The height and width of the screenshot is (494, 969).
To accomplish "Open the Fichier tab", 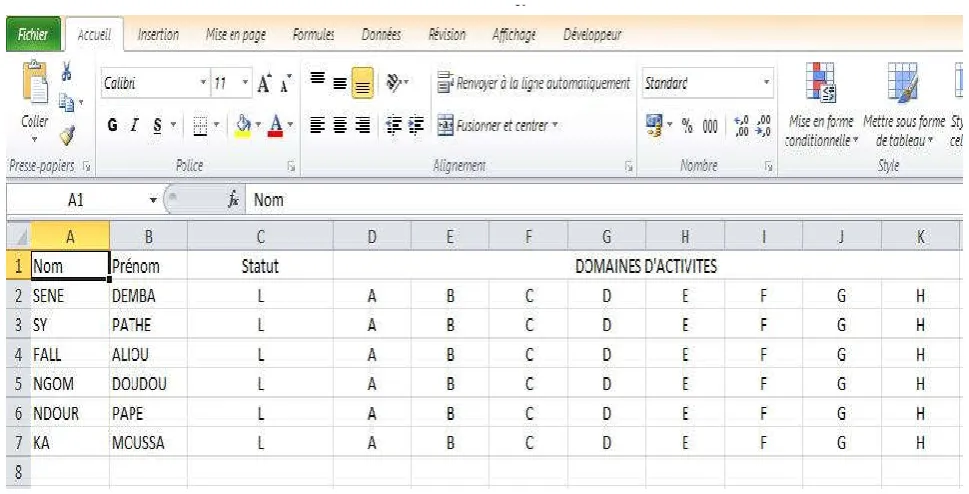I will (33, 35).
